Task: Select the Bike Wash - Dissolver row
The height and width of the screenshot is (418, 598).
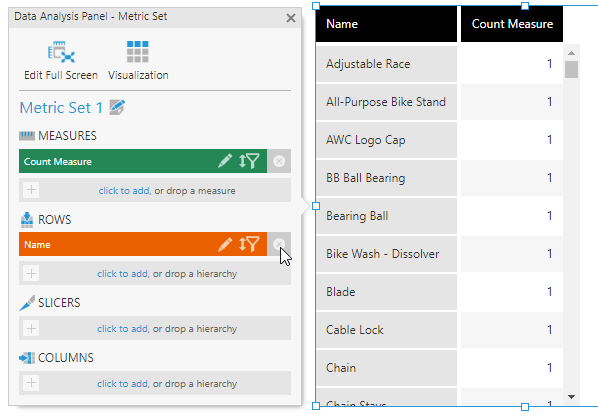Action: coord(439,254)
